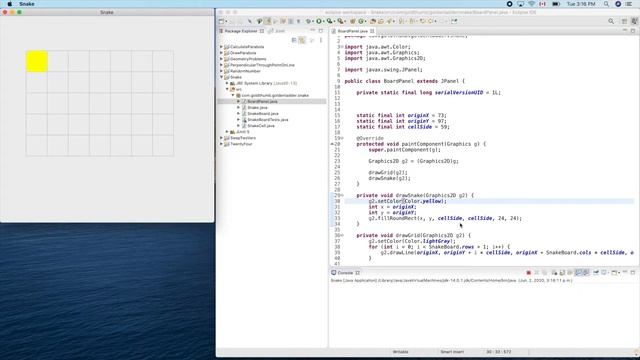Click the Open Perspective icon
This screenshot has width=640, height=360.
point(624,21)
